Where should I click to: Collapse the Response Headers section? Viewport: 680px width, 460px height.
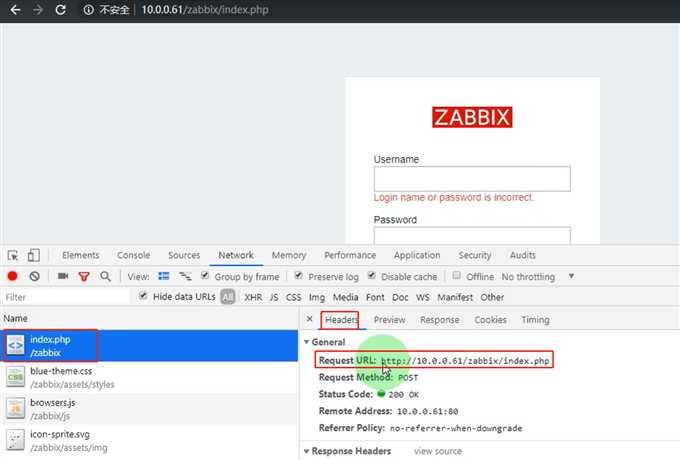point(307,451)
